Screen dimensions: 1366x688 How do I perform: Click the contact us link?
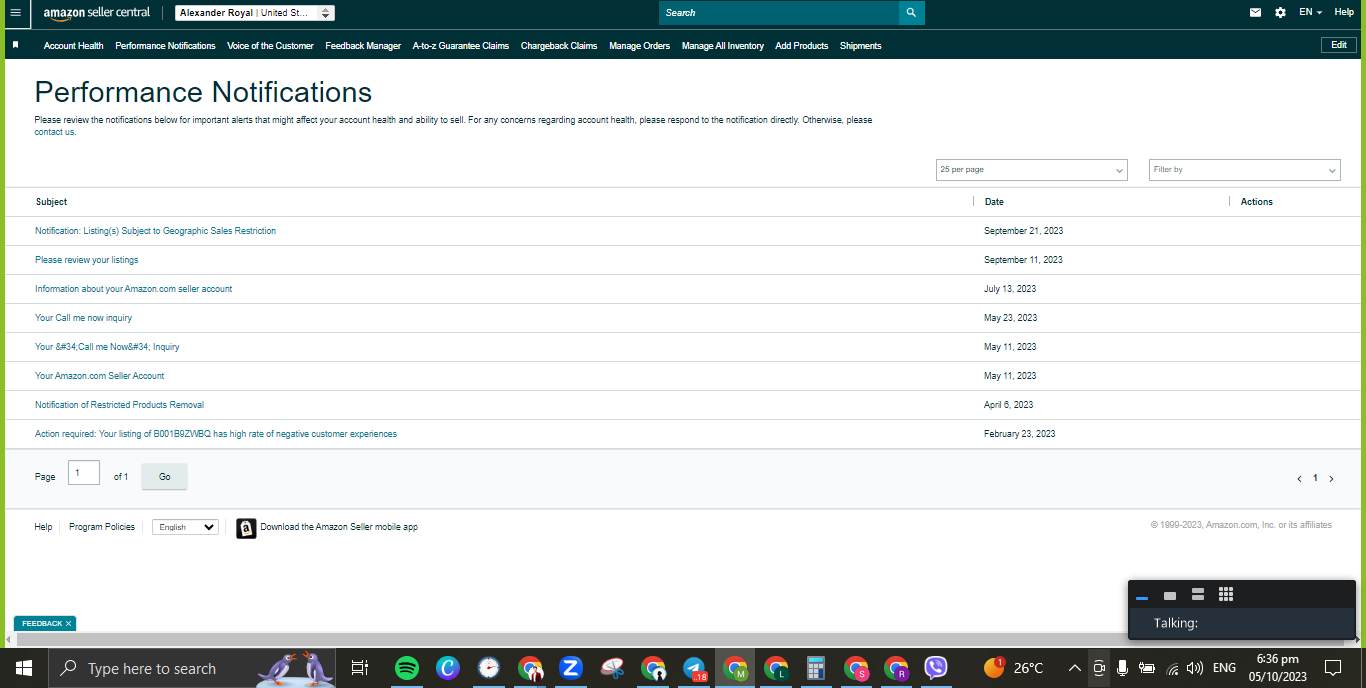coord(55,132)
